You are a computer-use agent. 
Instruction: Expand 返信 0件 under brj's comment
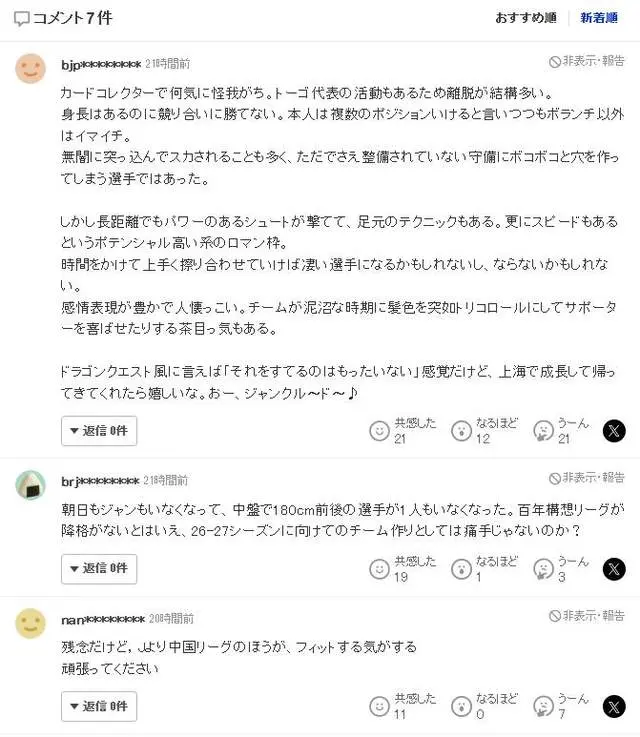tap(99, 569)
